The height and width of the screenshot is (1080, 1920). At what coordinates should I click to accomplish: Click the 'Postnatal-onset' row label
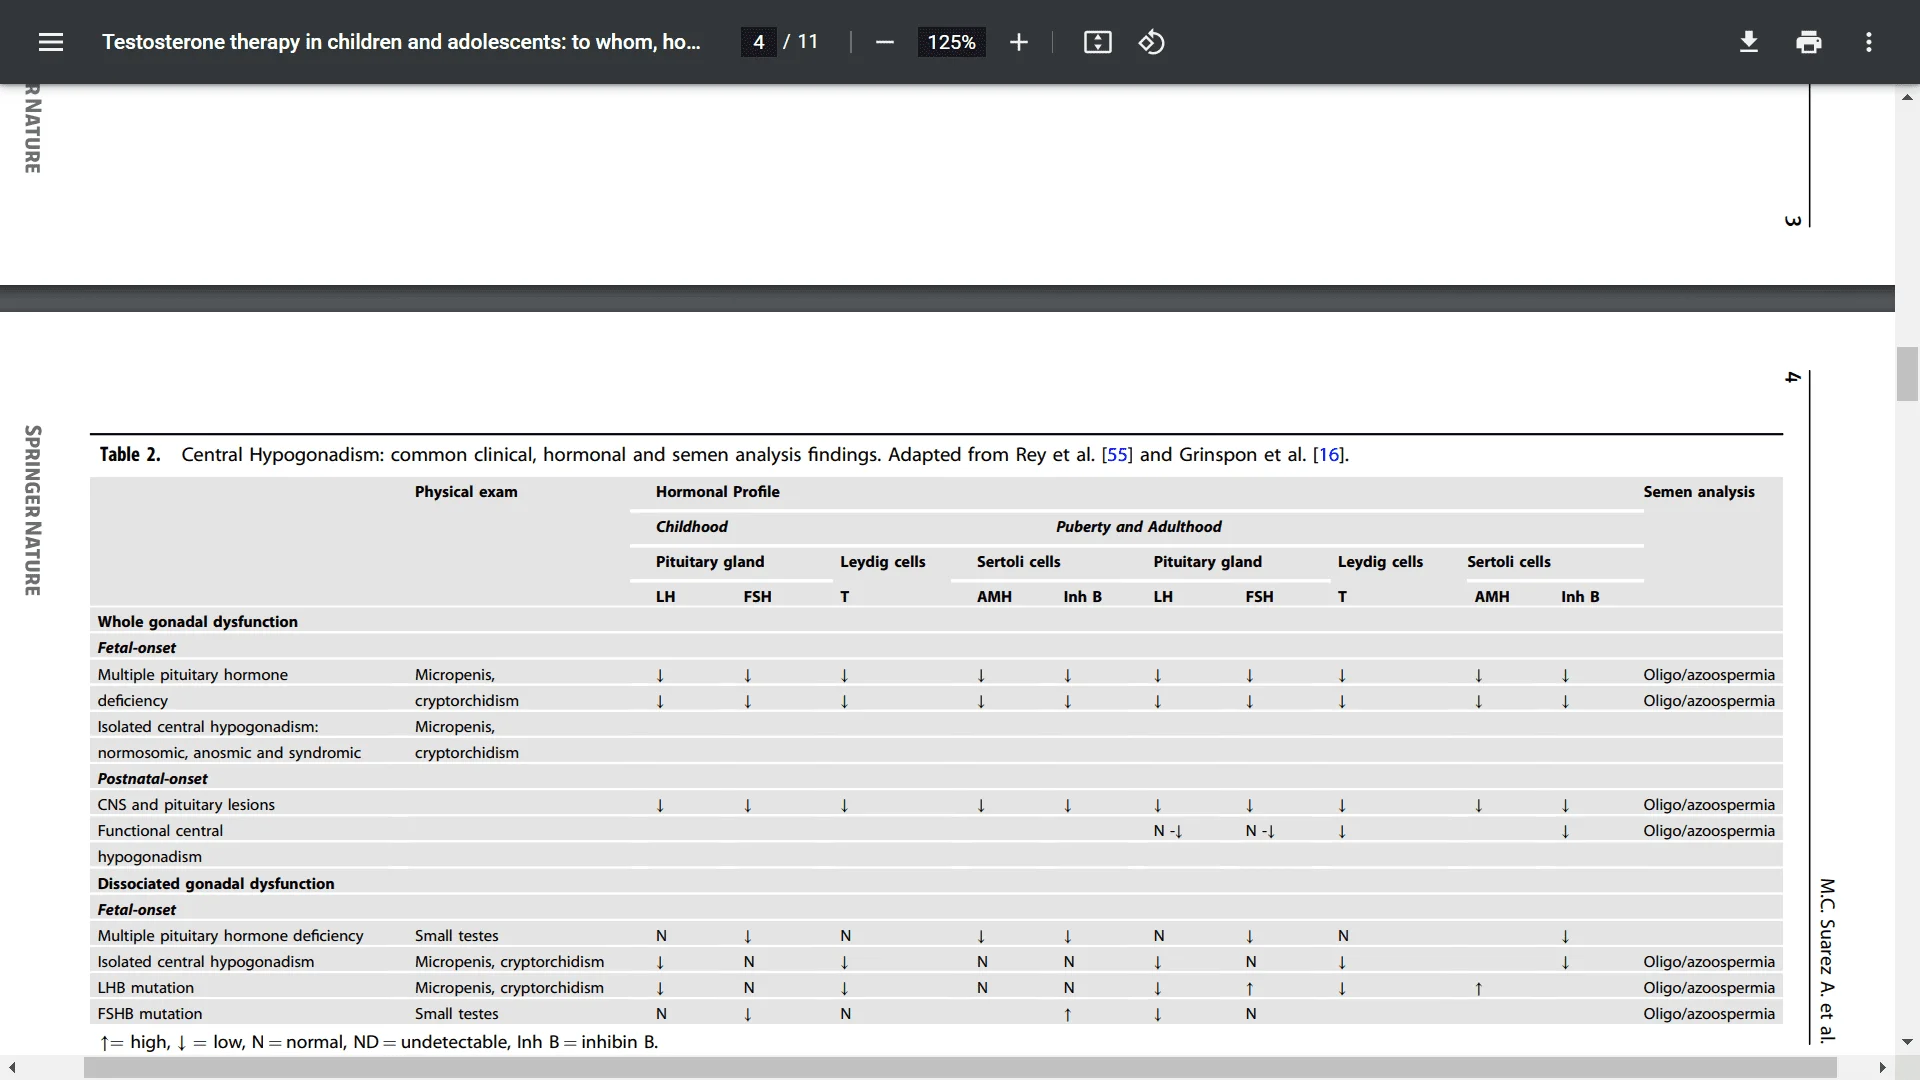pyautogui.click(x=152, y=779)
